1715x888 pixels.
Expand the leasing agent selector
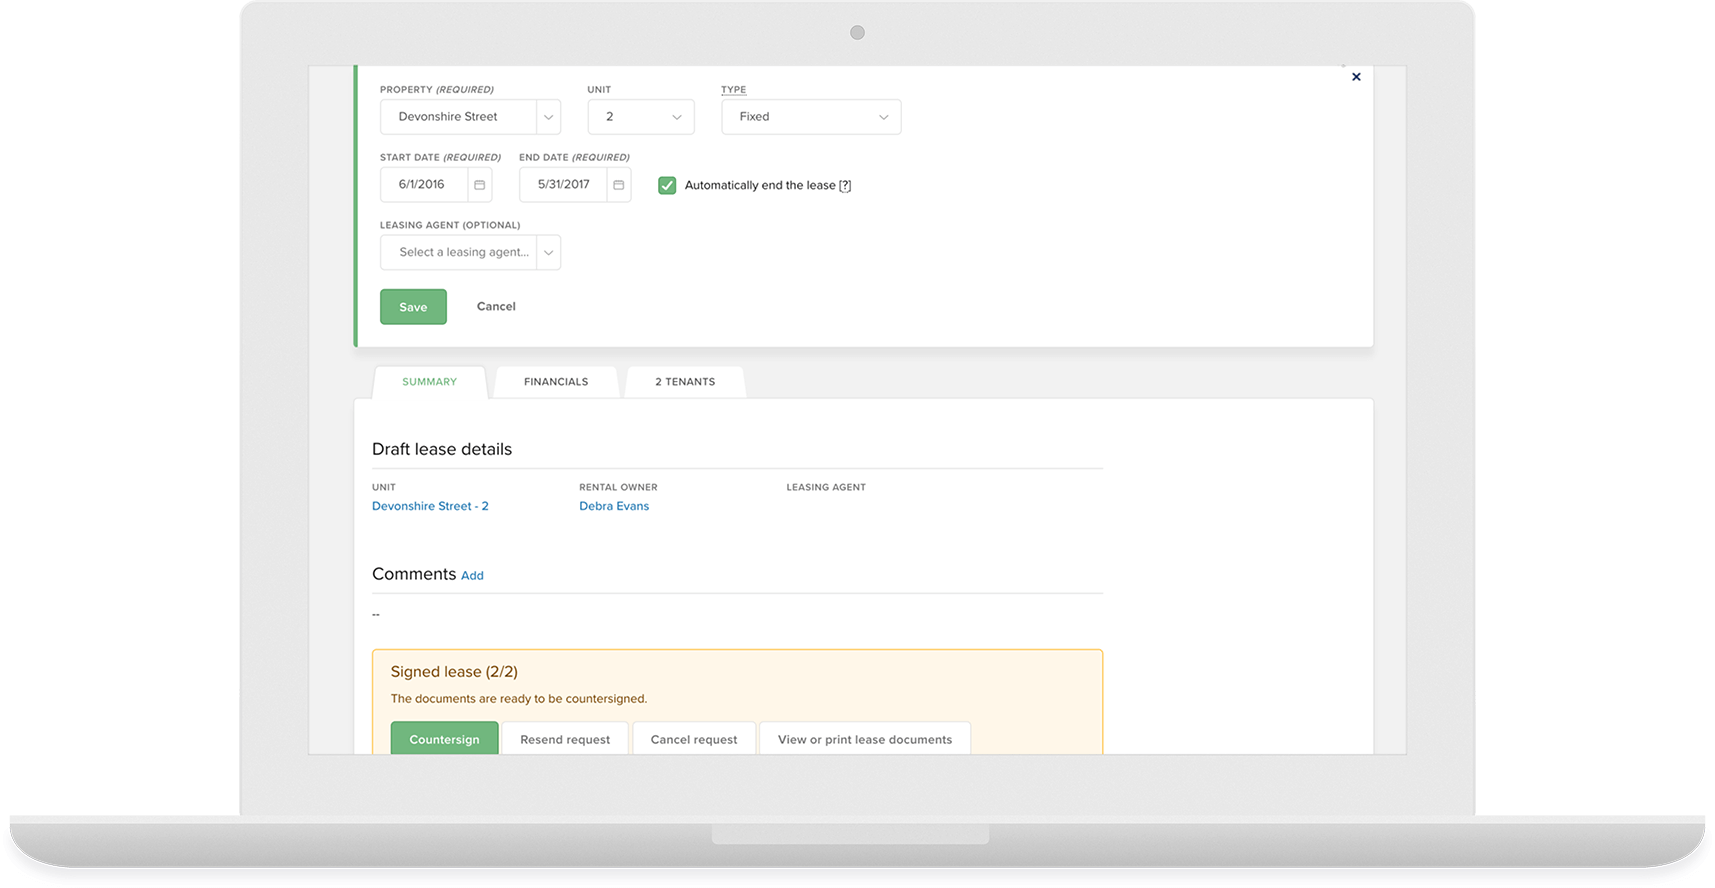(470, 252)
